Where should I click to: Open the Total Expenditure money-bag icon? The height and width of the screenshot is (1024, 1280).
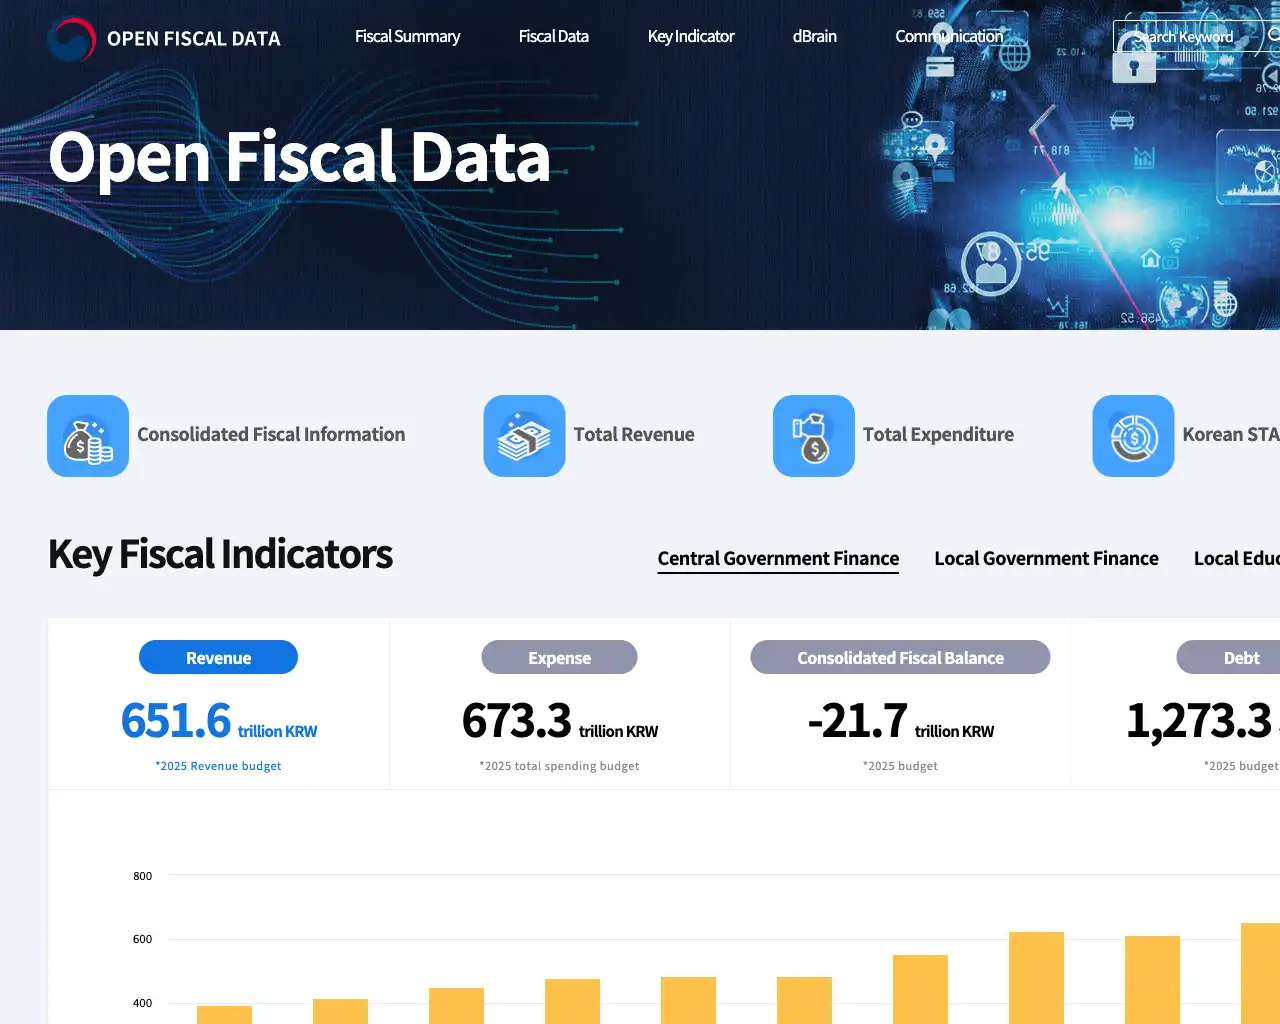coord(814,436)
